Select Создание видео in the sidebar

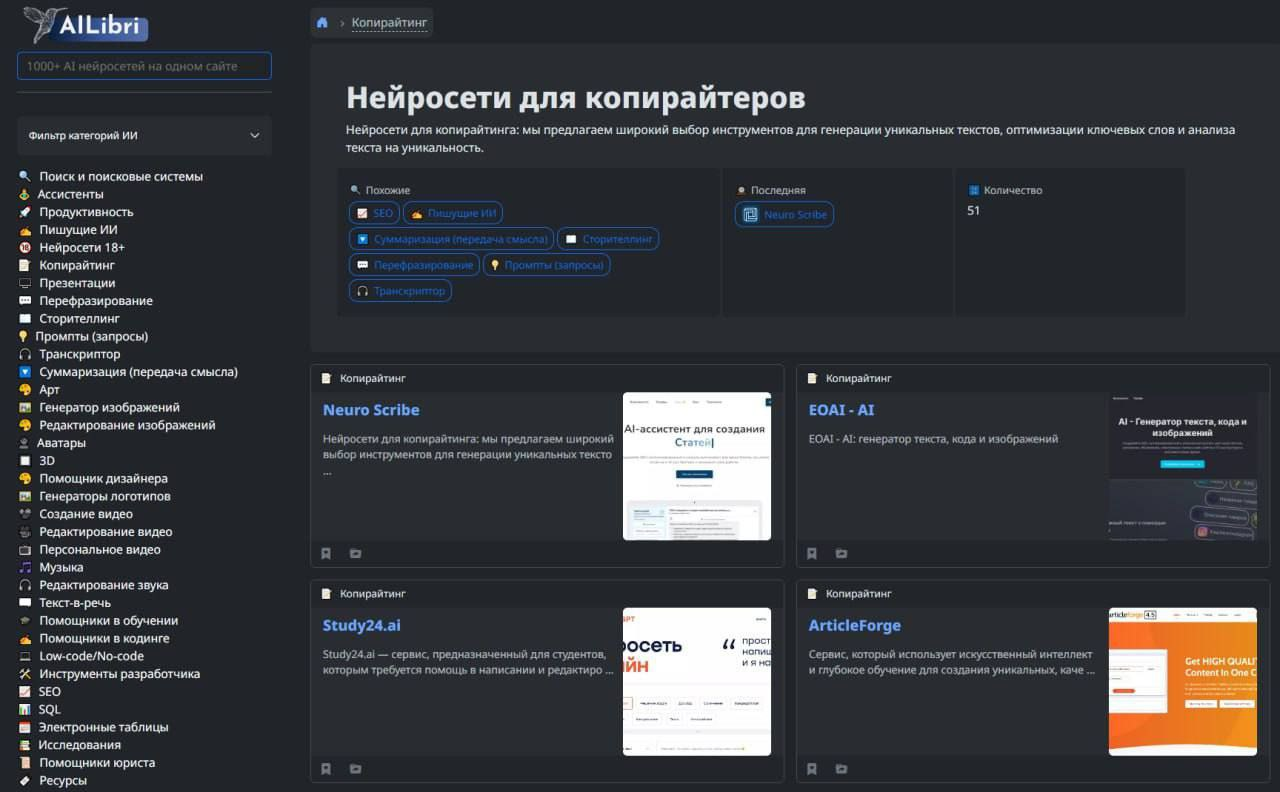[x=86, y=515]
